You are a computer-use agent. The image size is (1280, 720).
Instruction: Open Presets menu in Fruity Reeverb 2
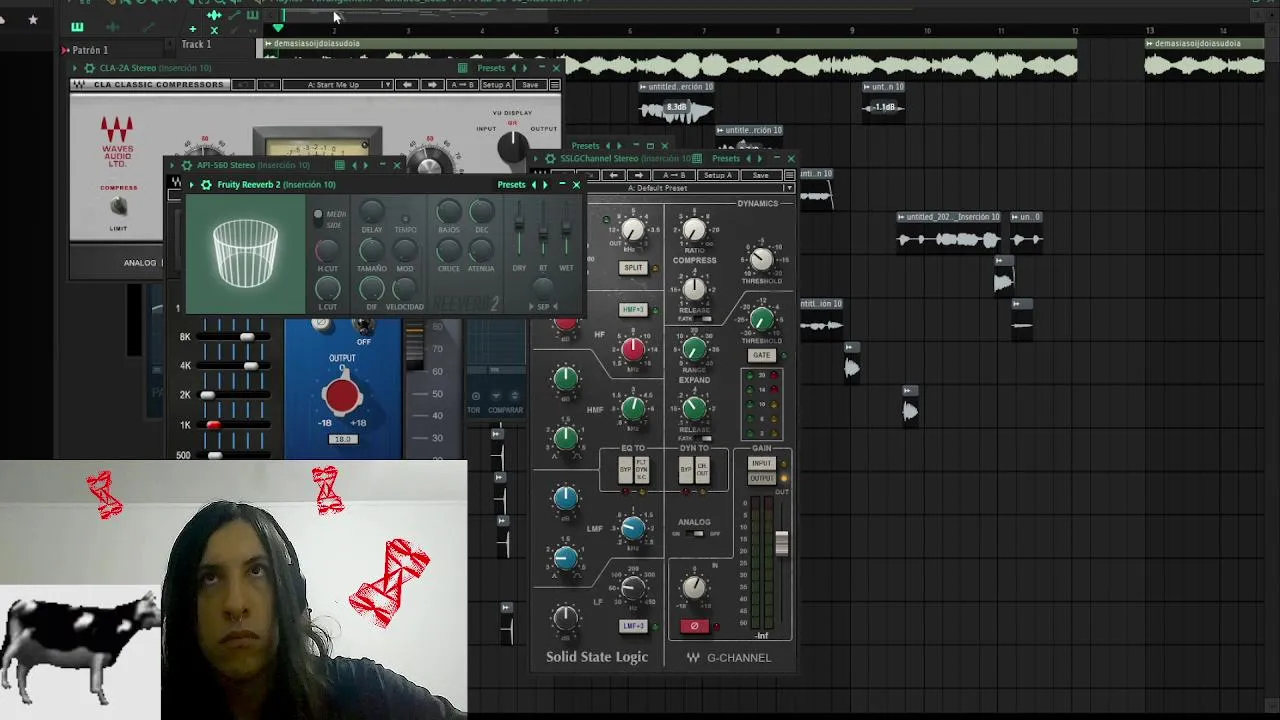click(x=511, y=185)
